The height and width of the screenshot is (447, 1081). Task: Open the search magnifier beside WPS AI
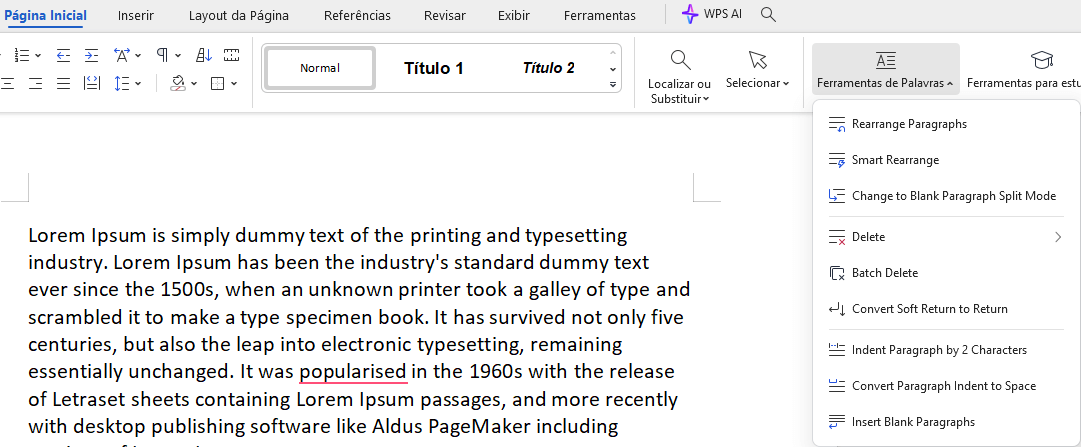768,14
